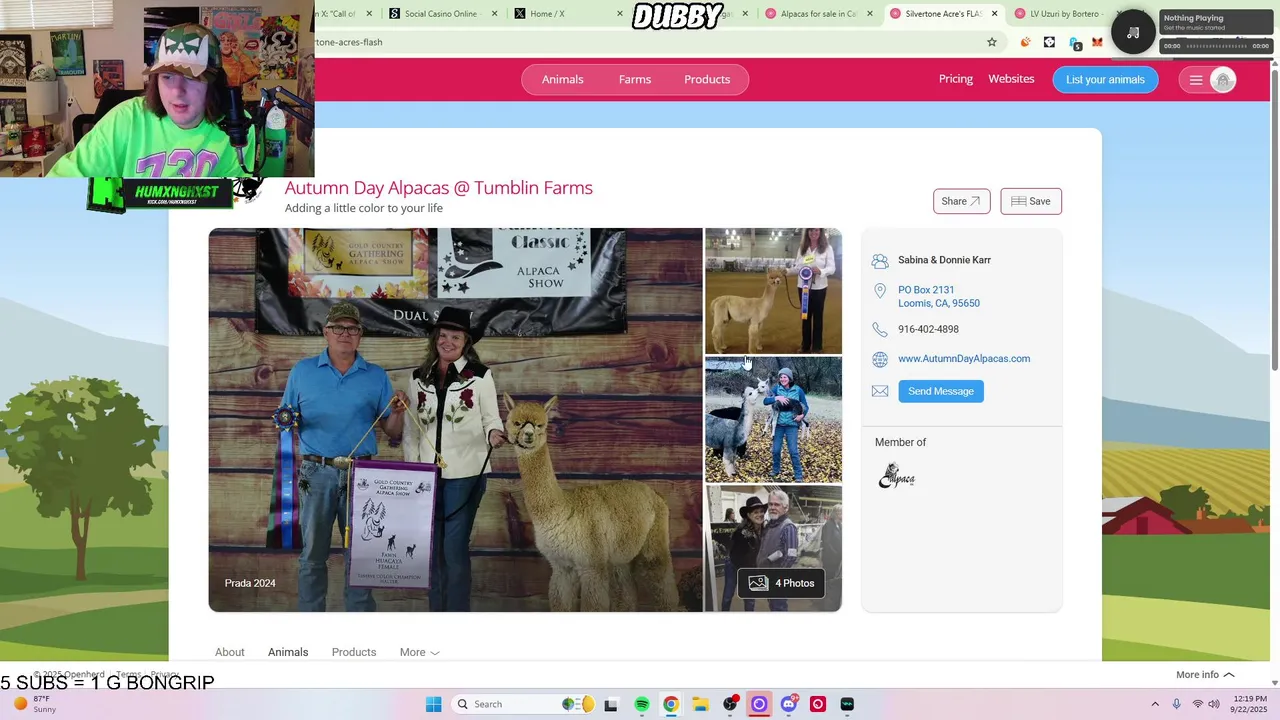Click the phone number 916-402-4898
The width and height of the screenshot is (1280, 720).
pos(928,329)
